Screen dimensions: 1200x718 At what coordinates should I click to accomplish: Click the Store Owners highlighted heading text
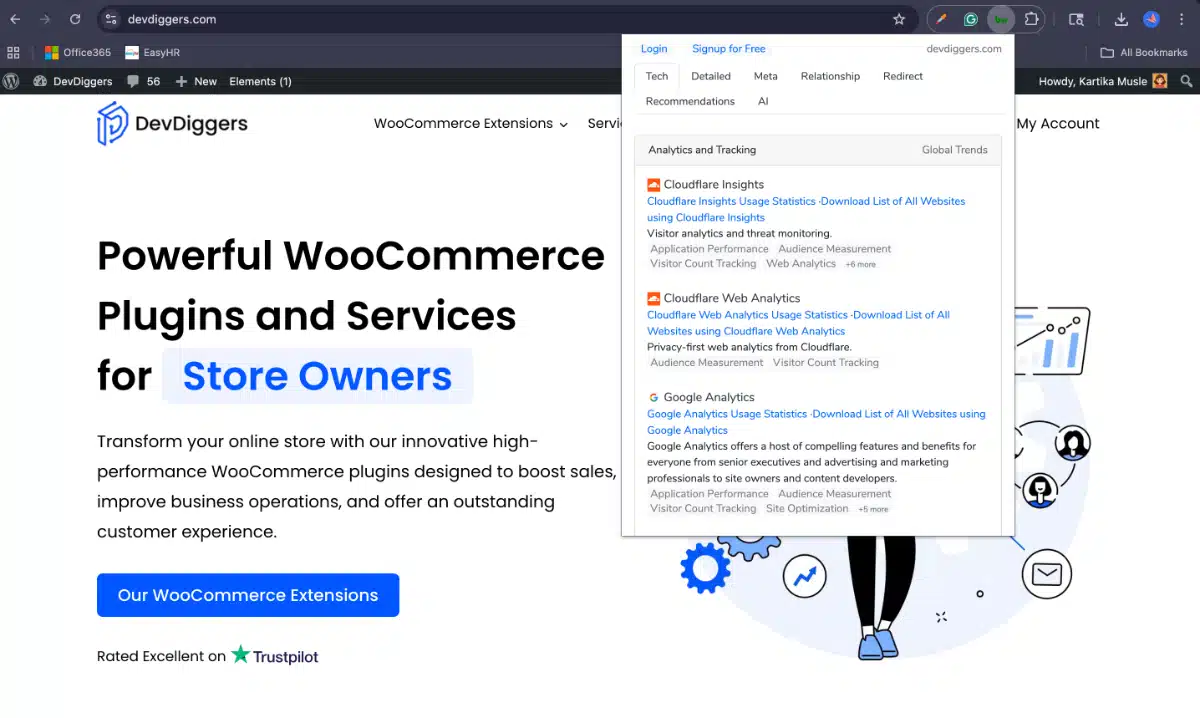317,376
